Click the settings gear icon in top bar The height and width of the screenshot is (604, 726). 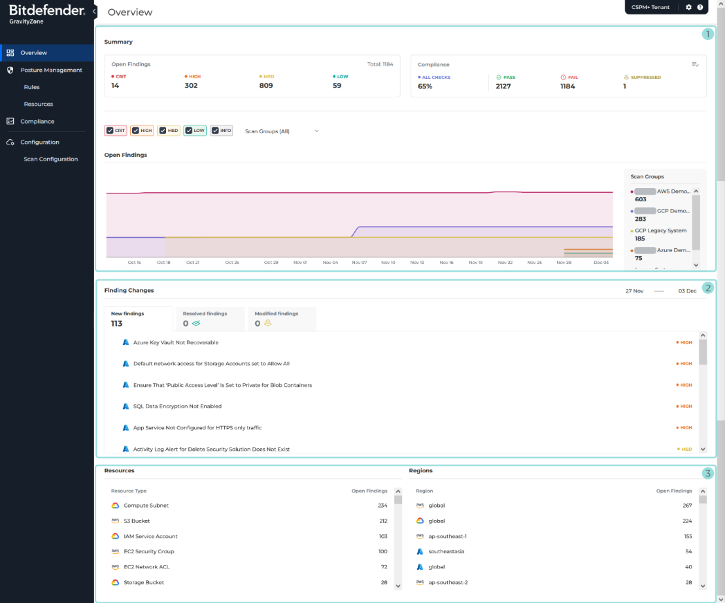(688, 7)
